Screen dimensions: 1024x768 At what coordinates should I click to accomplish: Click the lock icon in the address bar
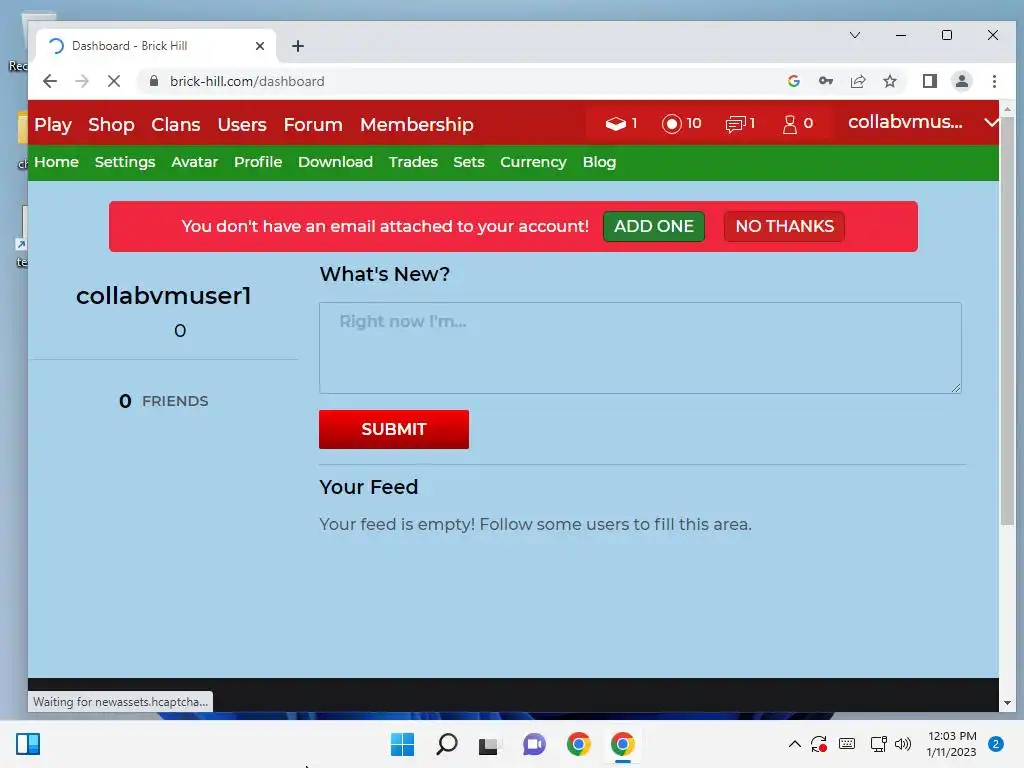click(x=153, y=81)
